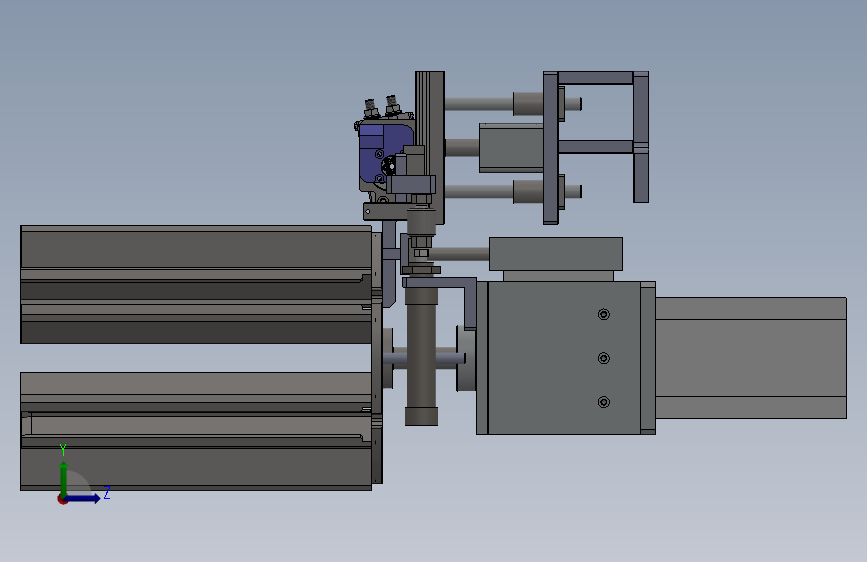Select the rectangular block above the gearbox
Viewport: 867px width, 562px height.
[x=556, y=254]
